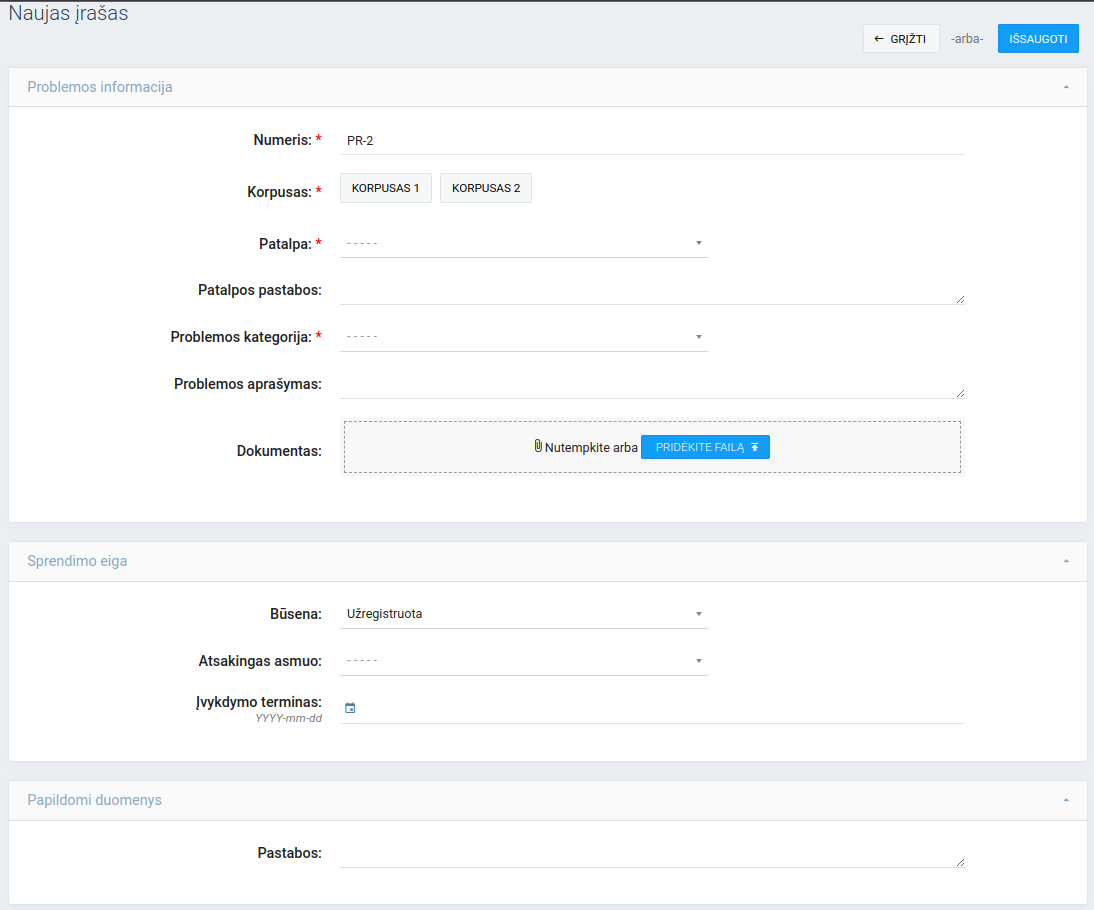
Task: Focus the Numeris field containing PR-2
Action: click(x=652, y=141)
